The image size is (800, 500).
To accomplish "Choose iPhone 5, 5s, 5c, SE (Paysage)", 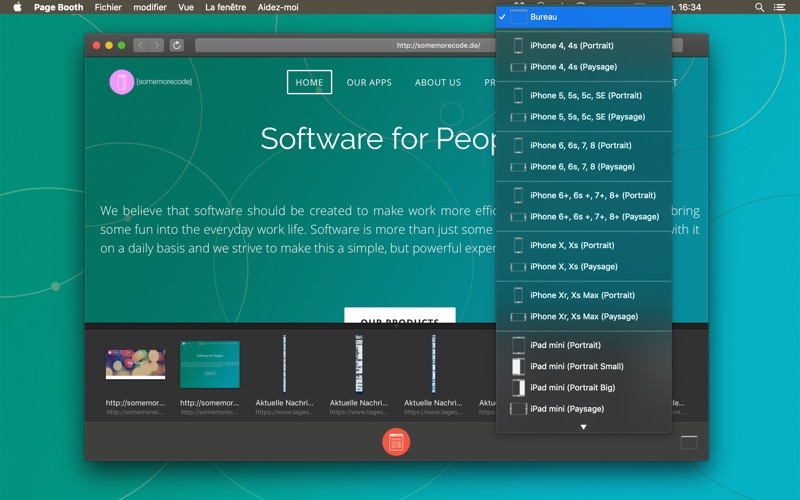I will click(584, 117).
